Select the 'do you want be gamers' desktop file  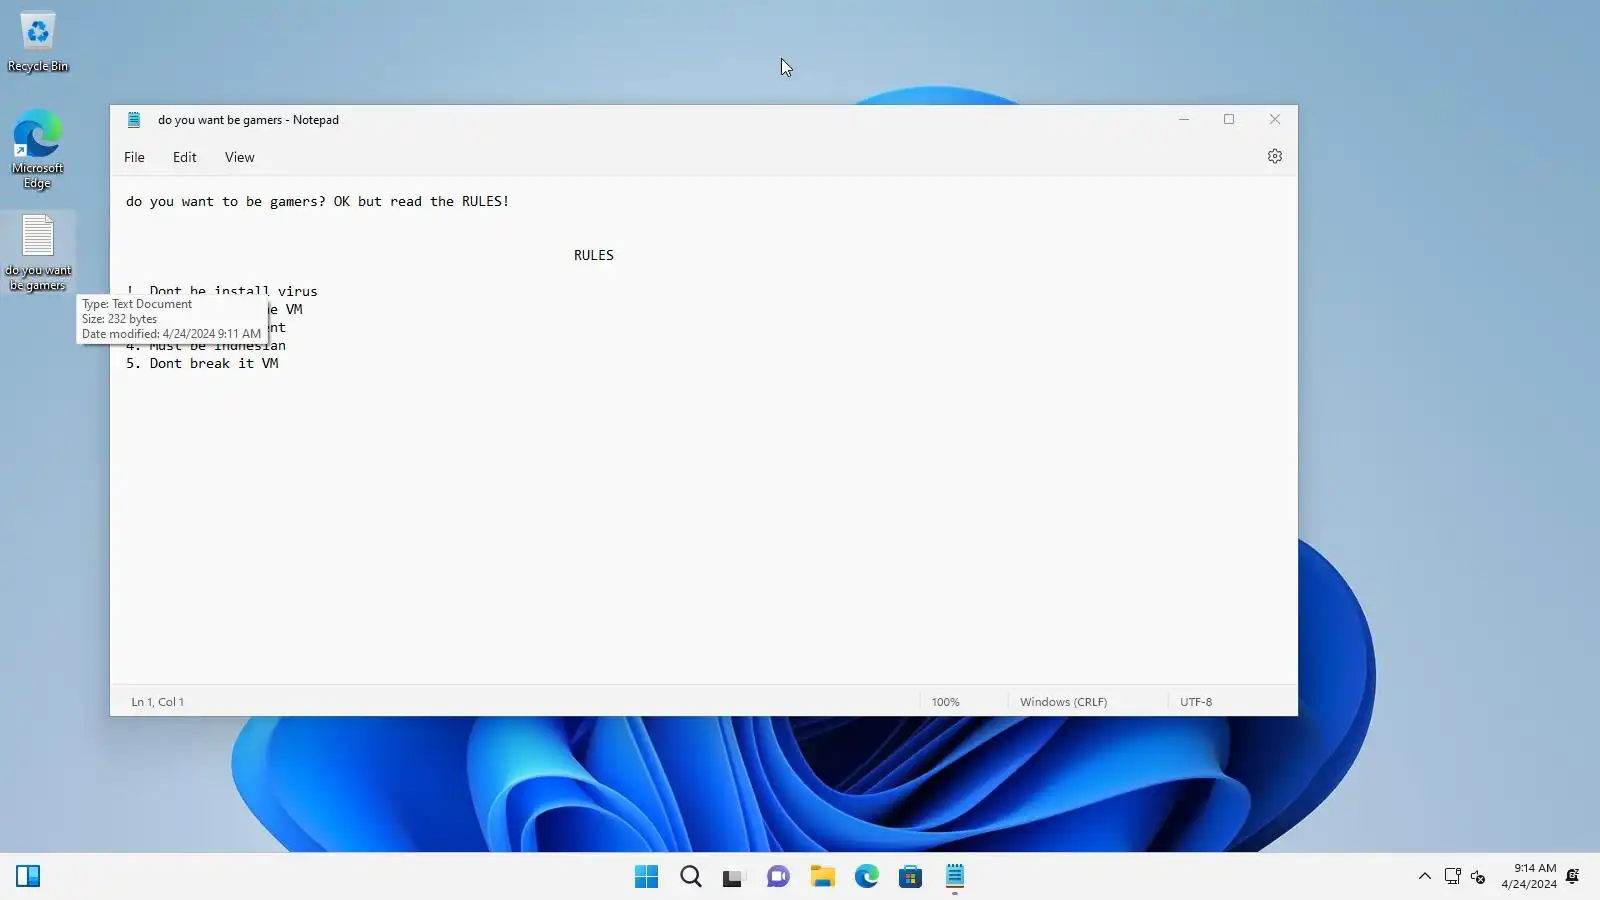coord(38,252)
